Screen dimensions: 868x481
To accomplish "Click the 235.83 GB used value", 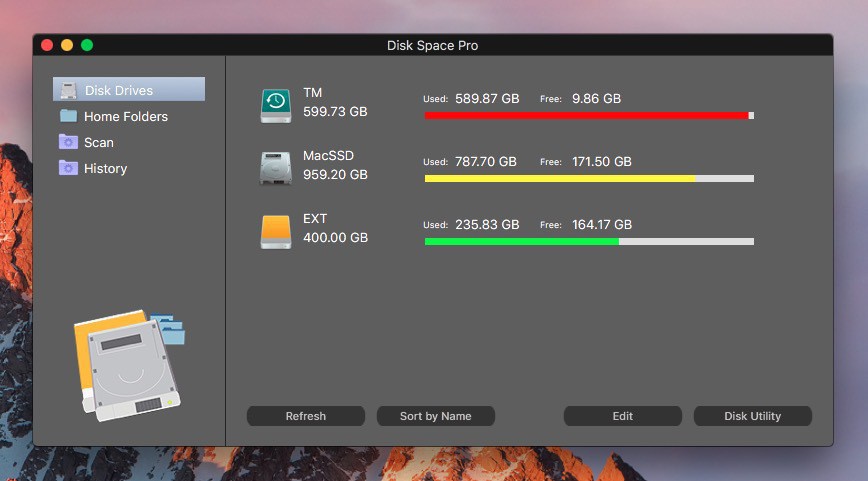I will 487,225.
